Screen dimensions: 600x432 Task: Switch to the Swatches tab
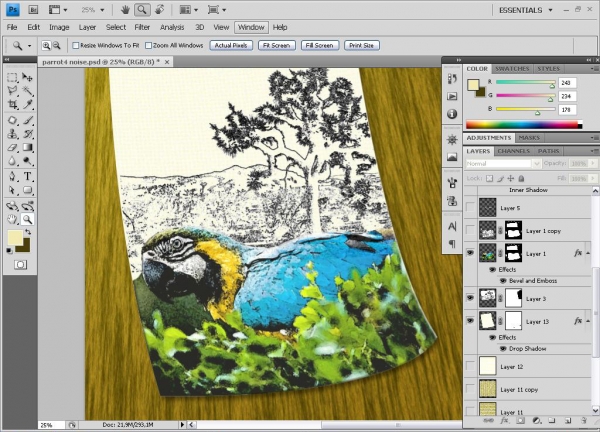[x=512, y=69]
